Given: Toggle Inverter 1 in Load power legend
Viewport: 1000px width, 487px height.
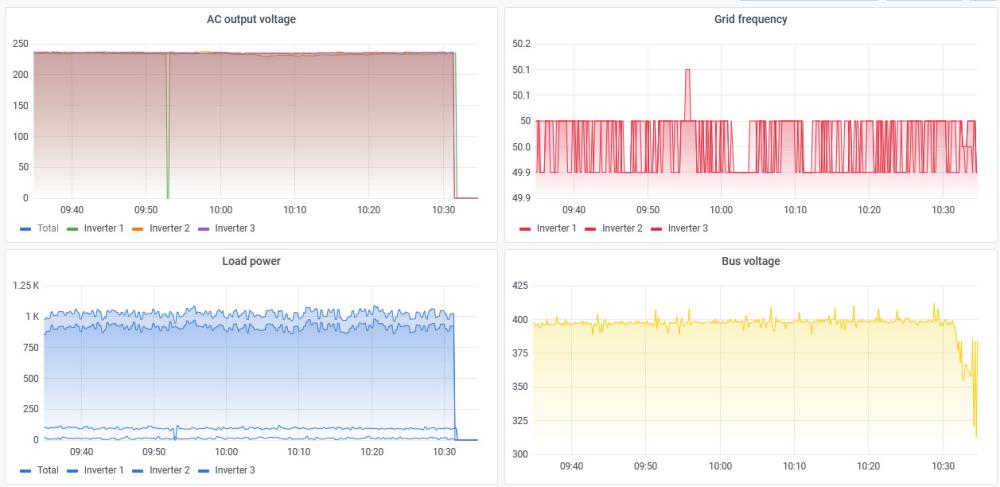Looking at the screenshot, I should click(x=104, y=470).
